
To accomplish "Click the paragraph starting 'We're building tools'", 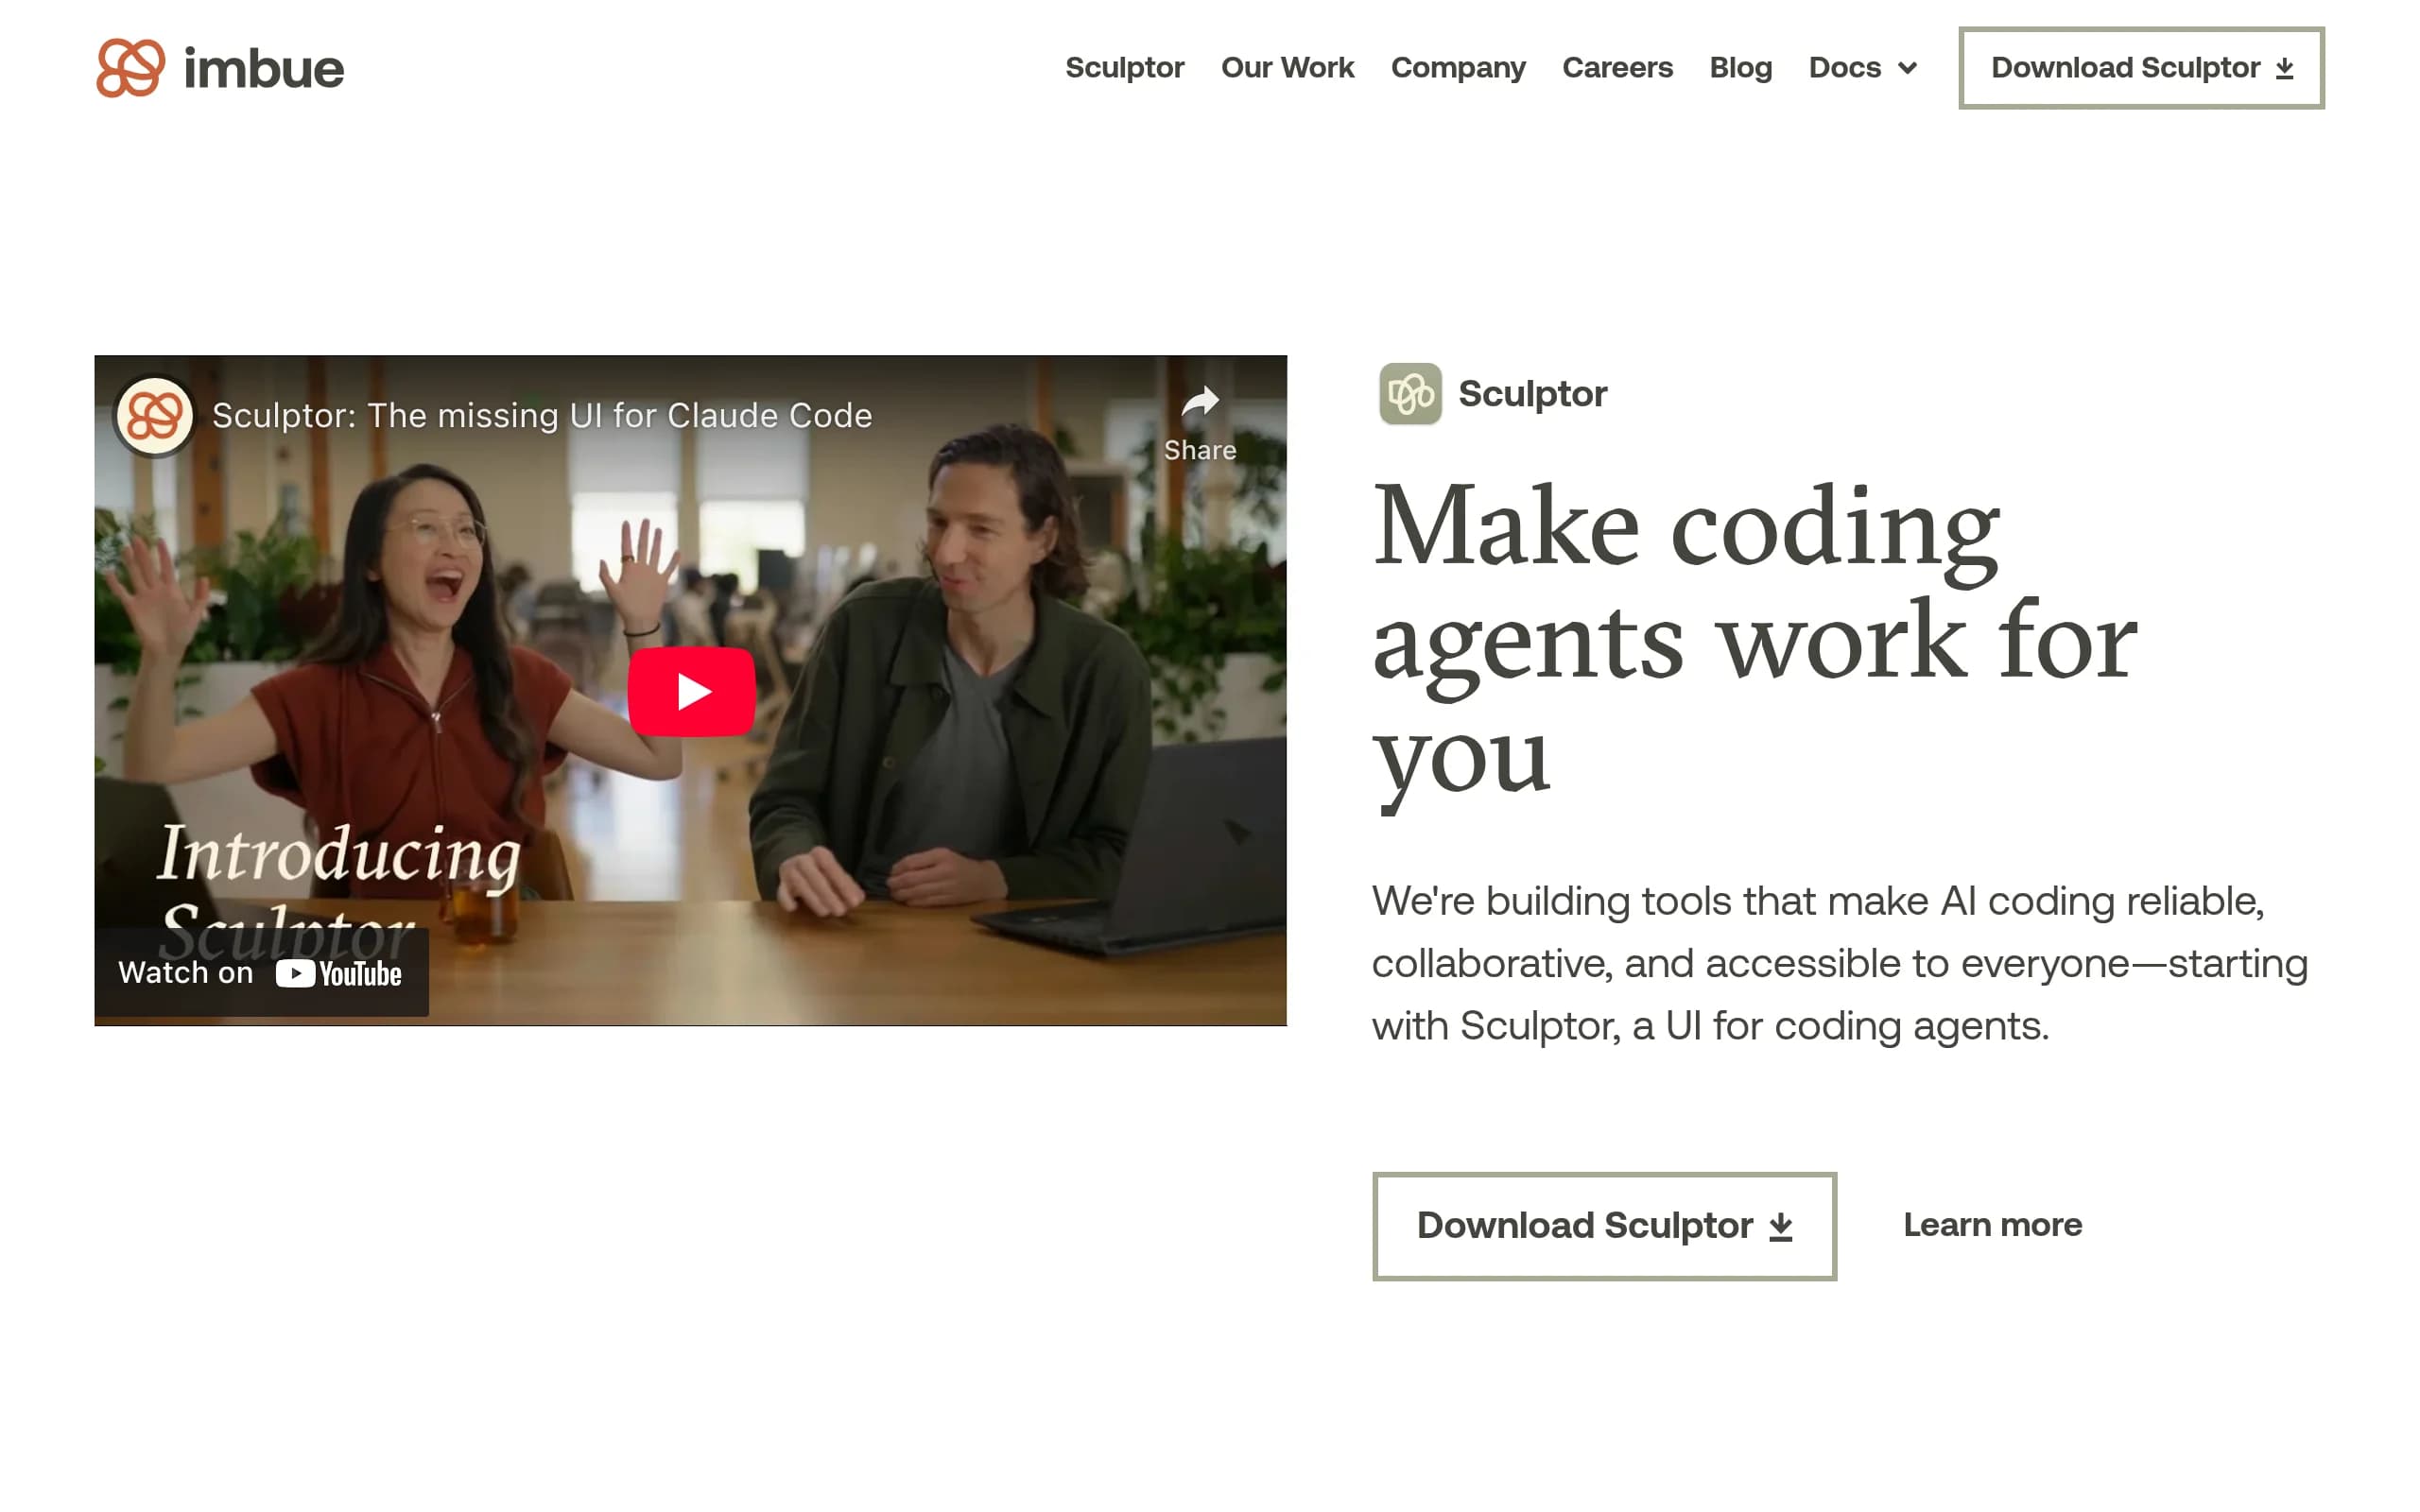I will pyautogui.click(x=1839, y=963).
